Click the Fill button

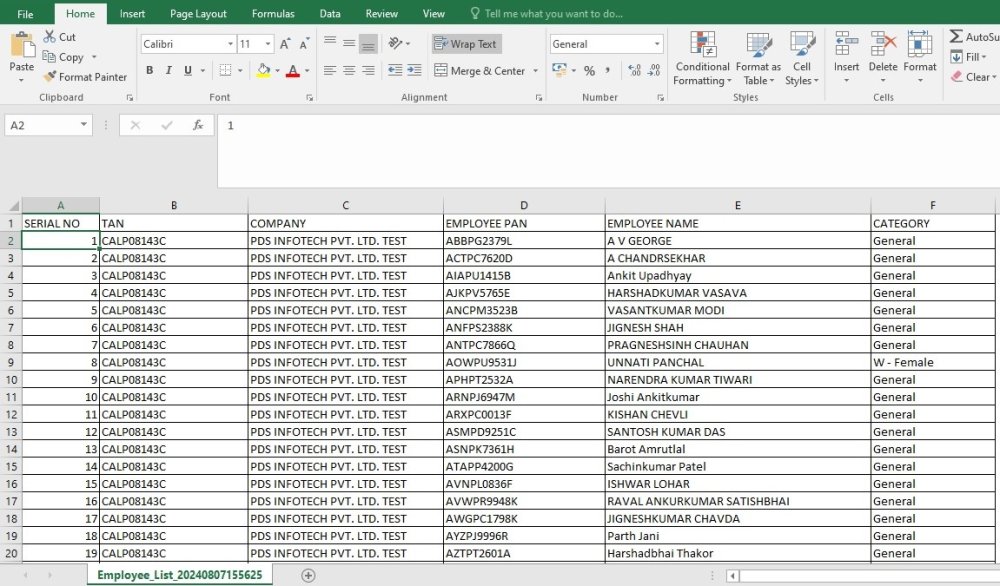click(x=968, y=57)
